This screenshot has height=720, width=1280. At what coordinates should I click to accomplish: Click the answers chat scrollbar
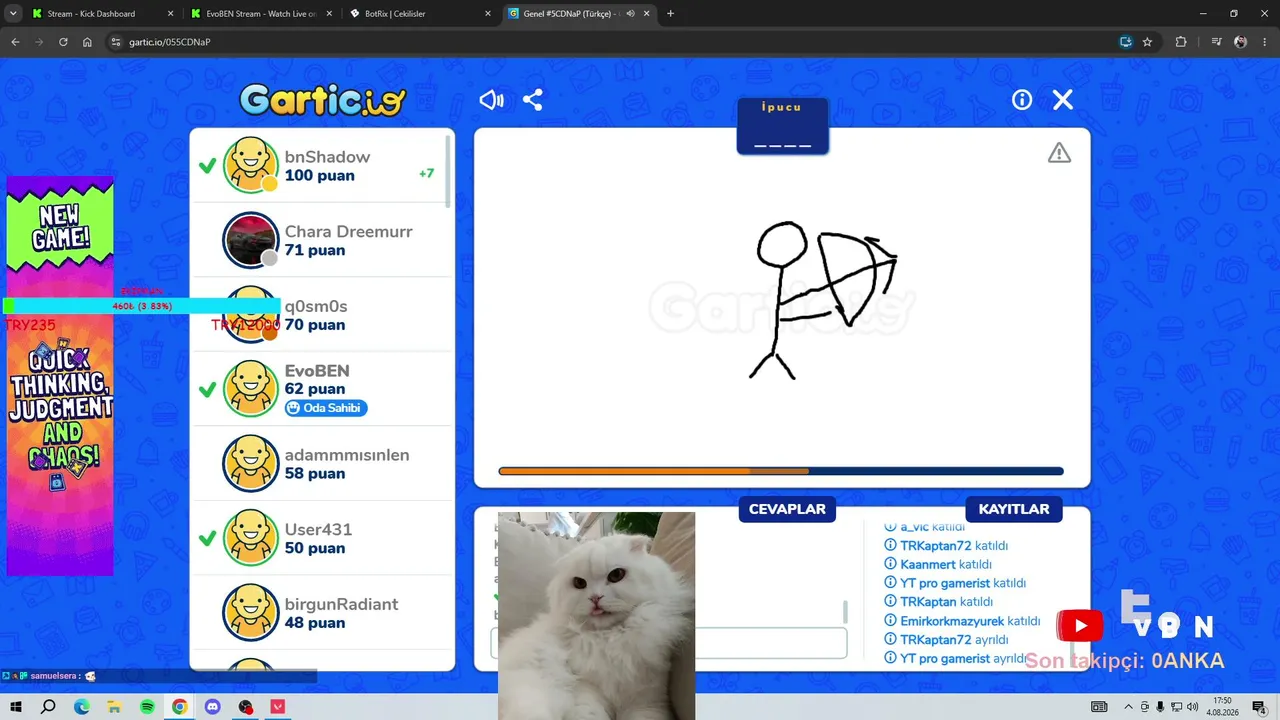pos(846,612)
